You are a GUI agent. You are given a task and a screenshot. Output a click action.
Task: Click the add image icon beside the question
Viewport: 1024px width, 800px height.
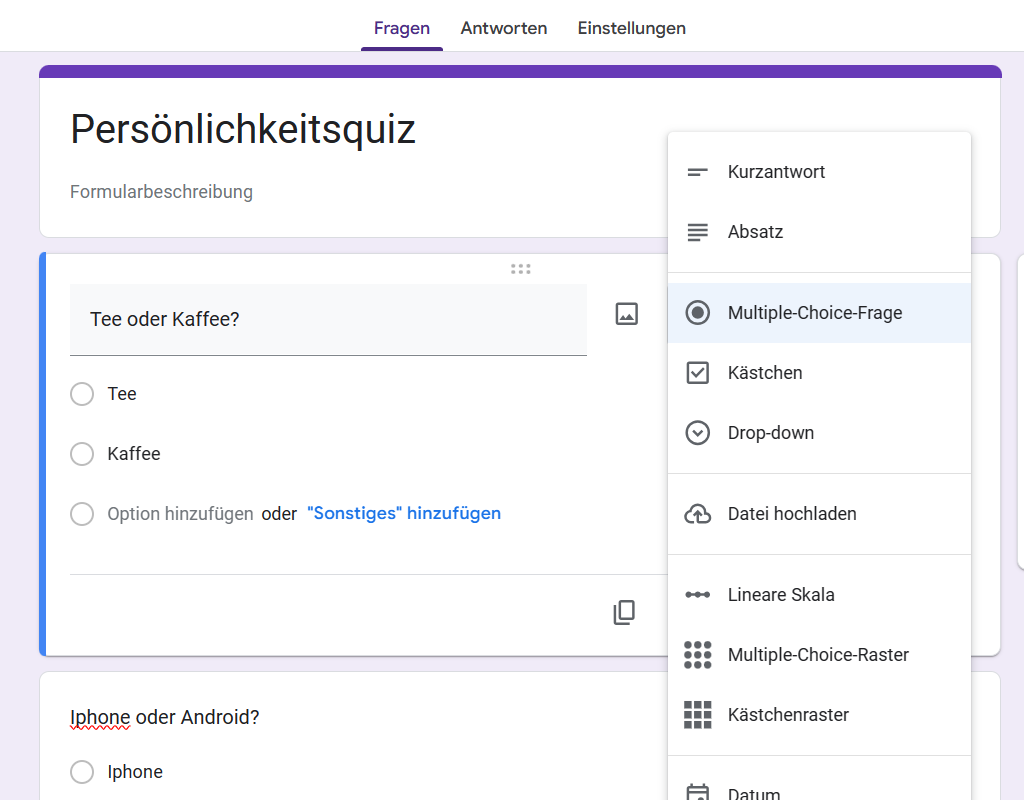[x=626, y=314]
